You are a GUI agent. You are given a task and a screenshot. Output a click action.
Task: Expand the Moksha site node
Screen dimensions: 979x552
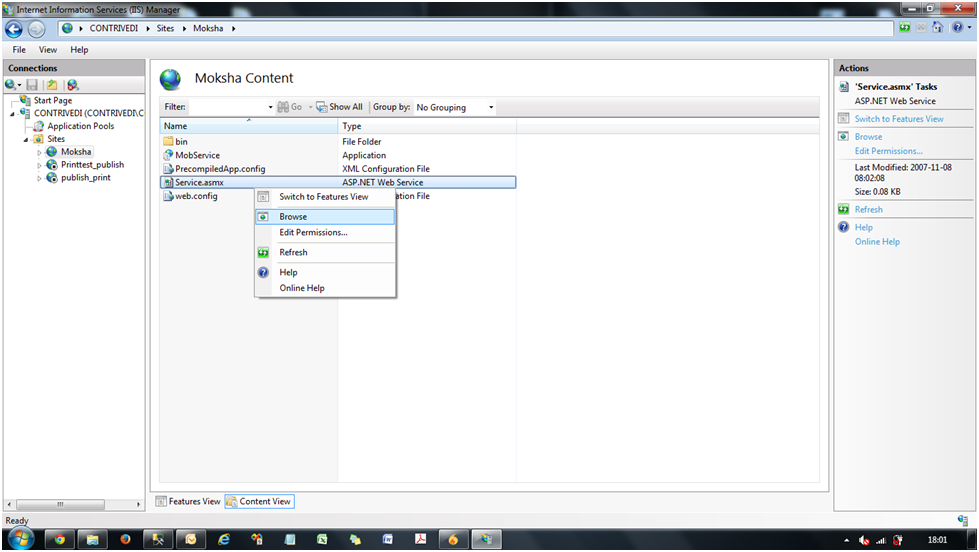pyautogui.click(x=39, y=152)
